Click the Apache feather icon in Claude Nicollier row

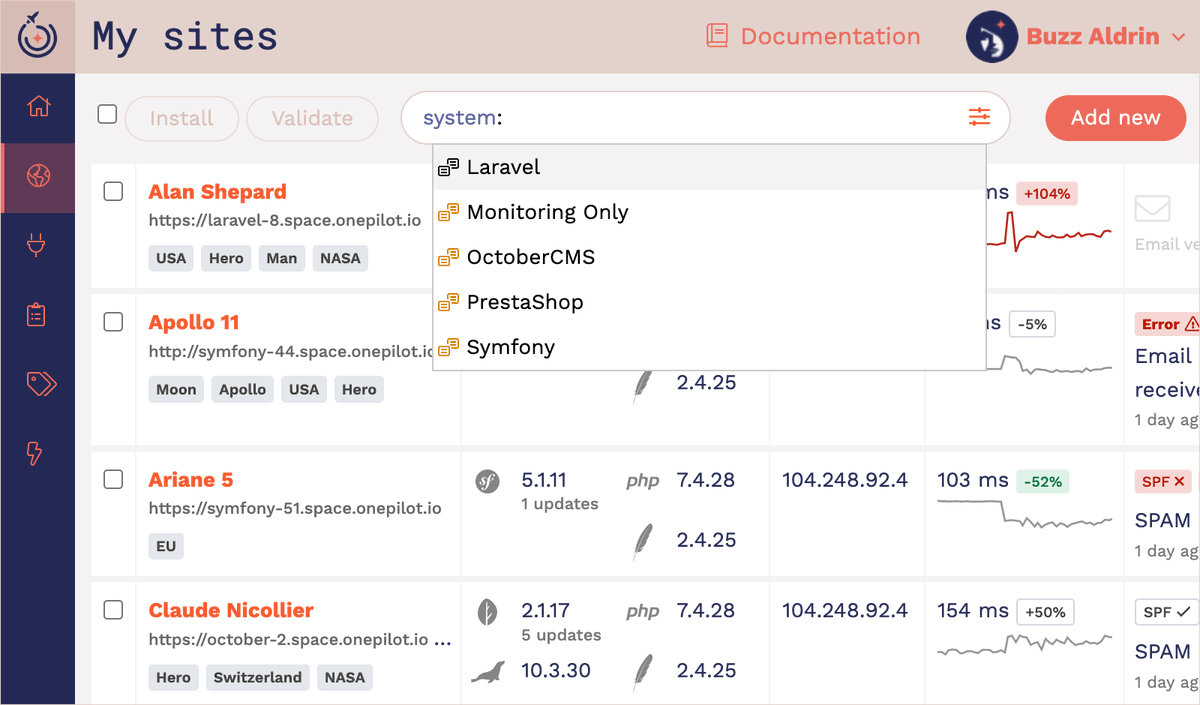(642, 671)
